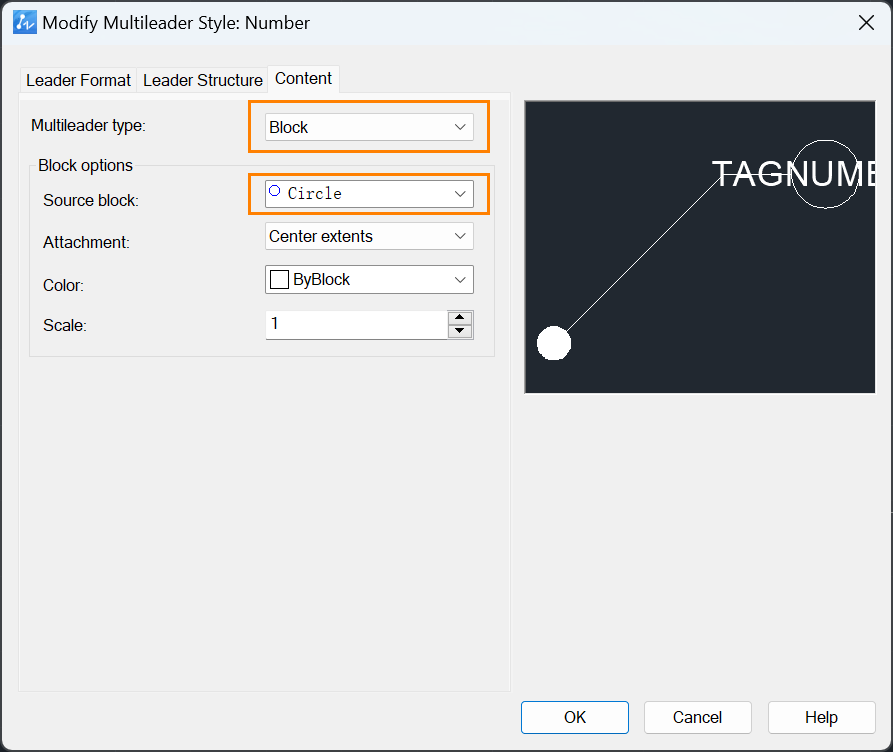Click the blue circle icon in Source block
893x752 pixels.
coord(275,191)
